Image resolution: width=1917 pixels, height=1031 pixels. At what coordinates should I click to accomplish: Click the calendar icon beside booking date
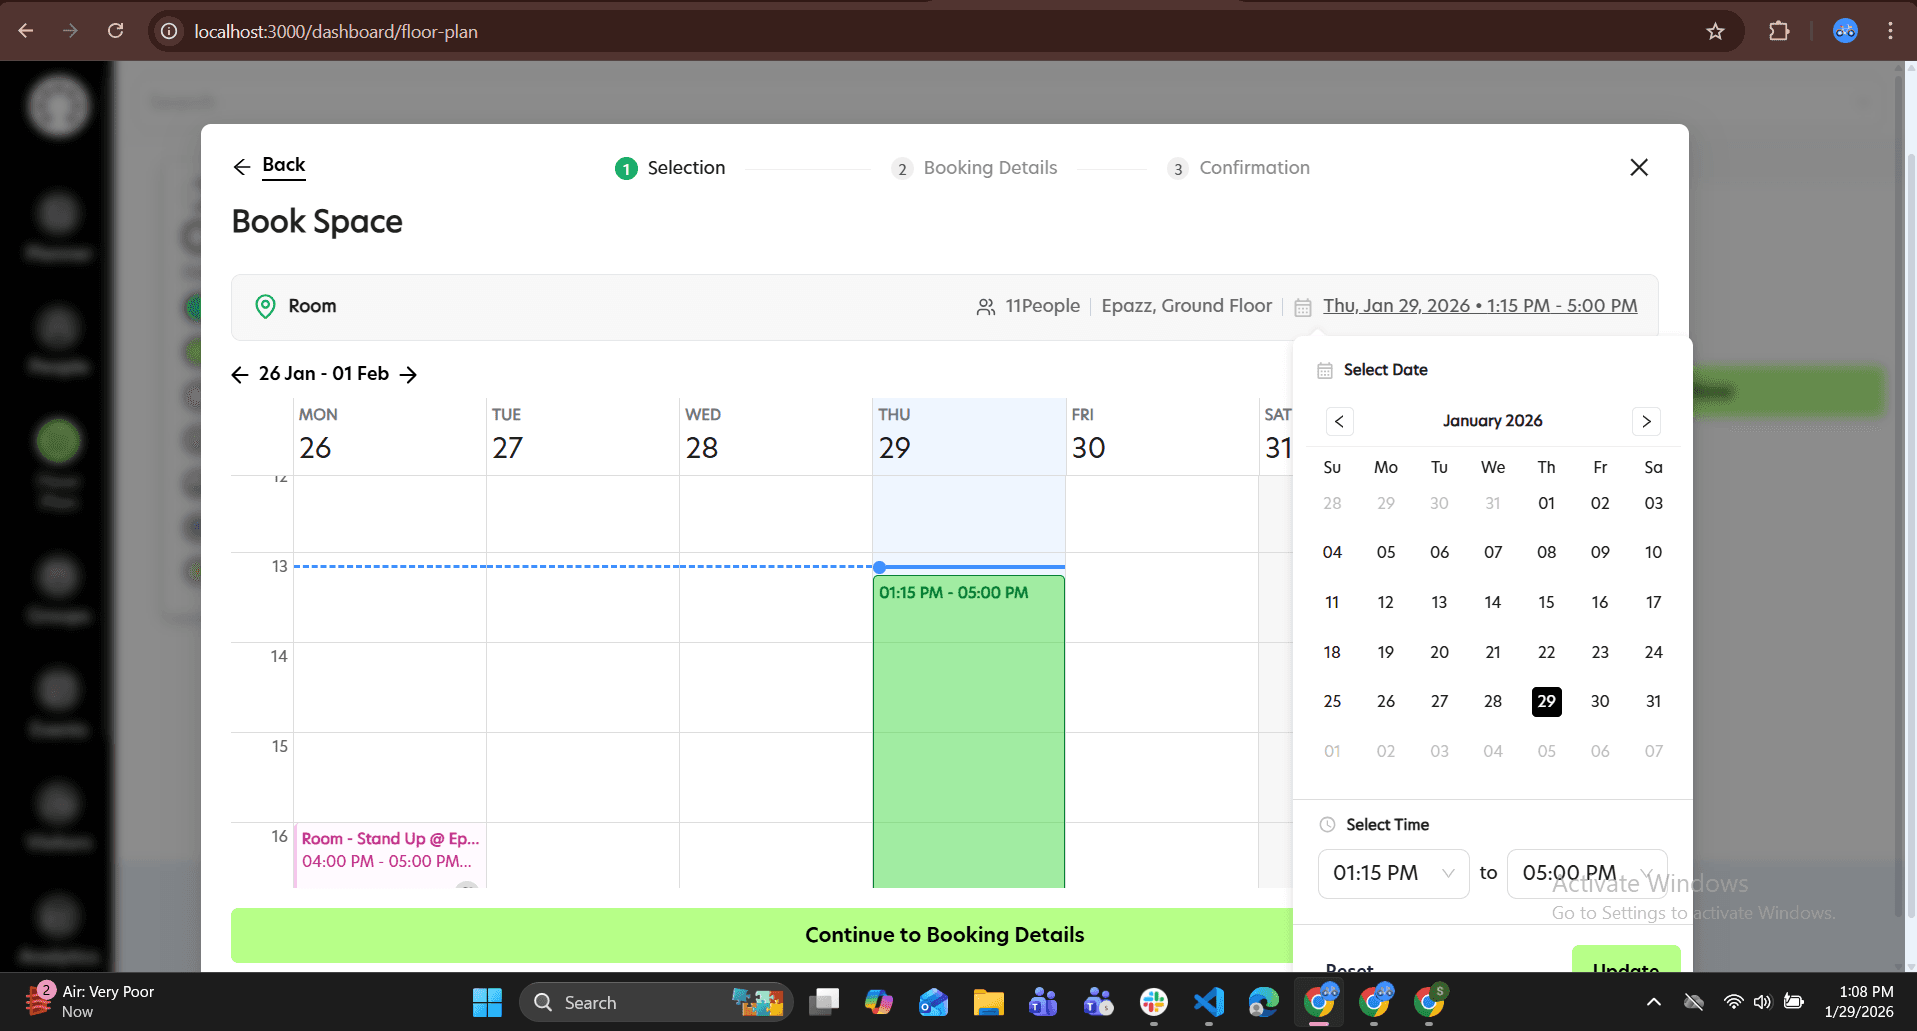tap(1302, 307)
